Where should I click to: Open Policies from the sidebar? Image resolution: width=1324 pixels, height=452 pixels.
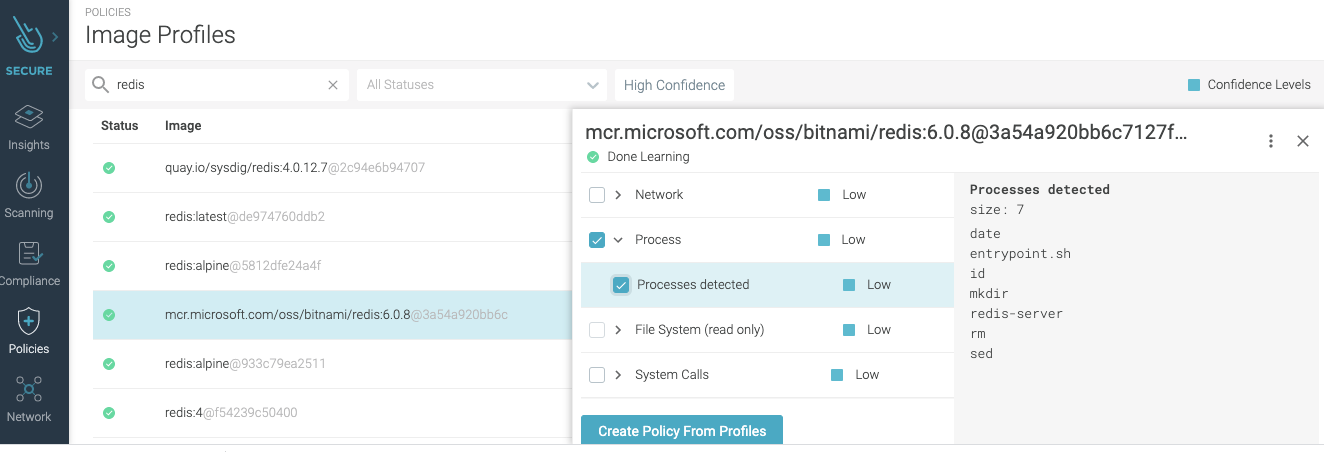[x=29, y=331]
